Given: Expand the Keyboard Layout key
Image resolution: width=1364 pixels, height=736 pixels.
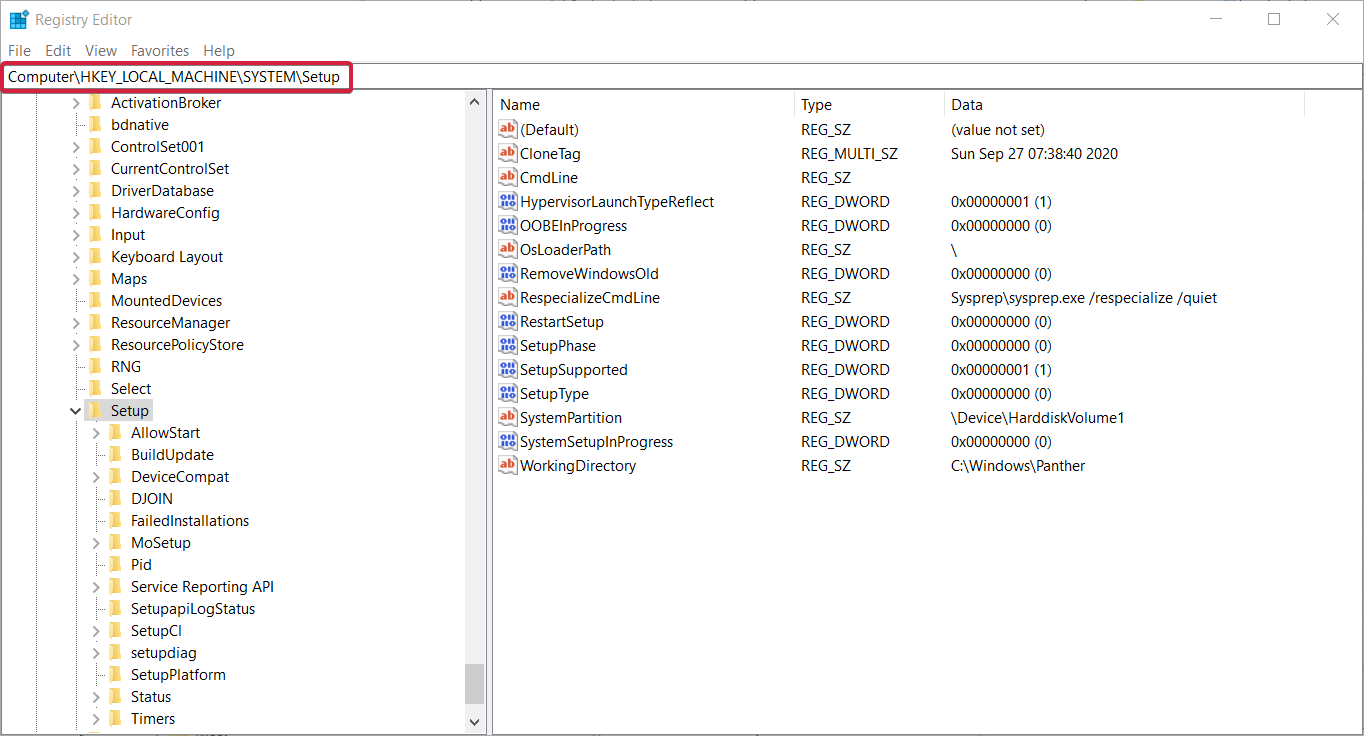Looking at the screenshot, I should tap(76, 257).
